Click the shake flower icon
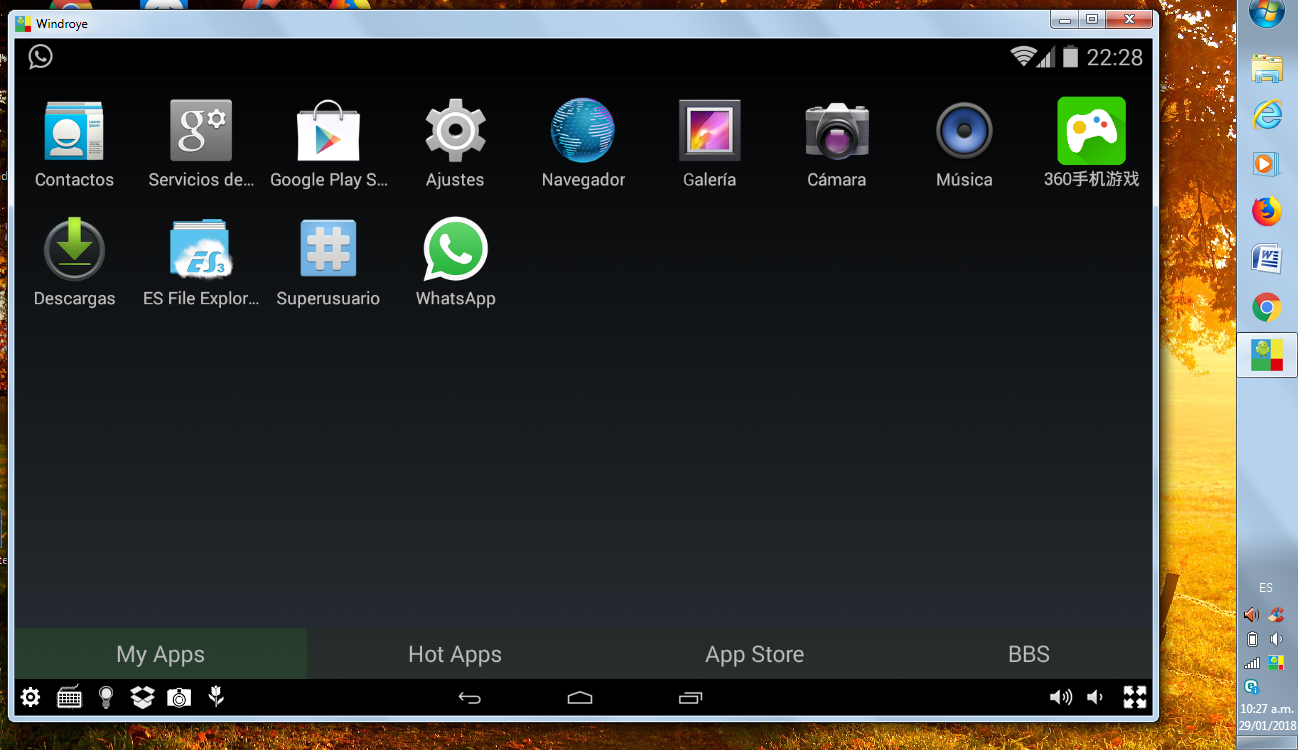 tap(215, 697)
